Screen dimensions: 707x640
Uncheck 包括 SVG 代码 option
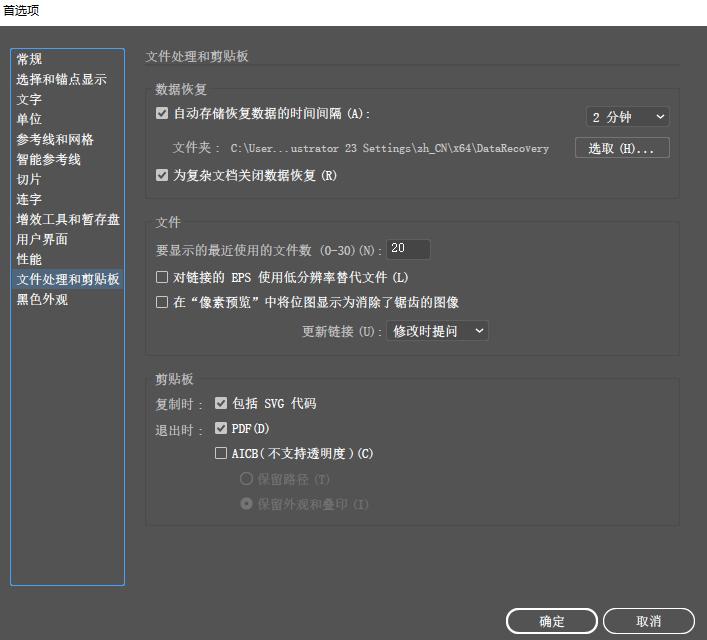[221, 403]
